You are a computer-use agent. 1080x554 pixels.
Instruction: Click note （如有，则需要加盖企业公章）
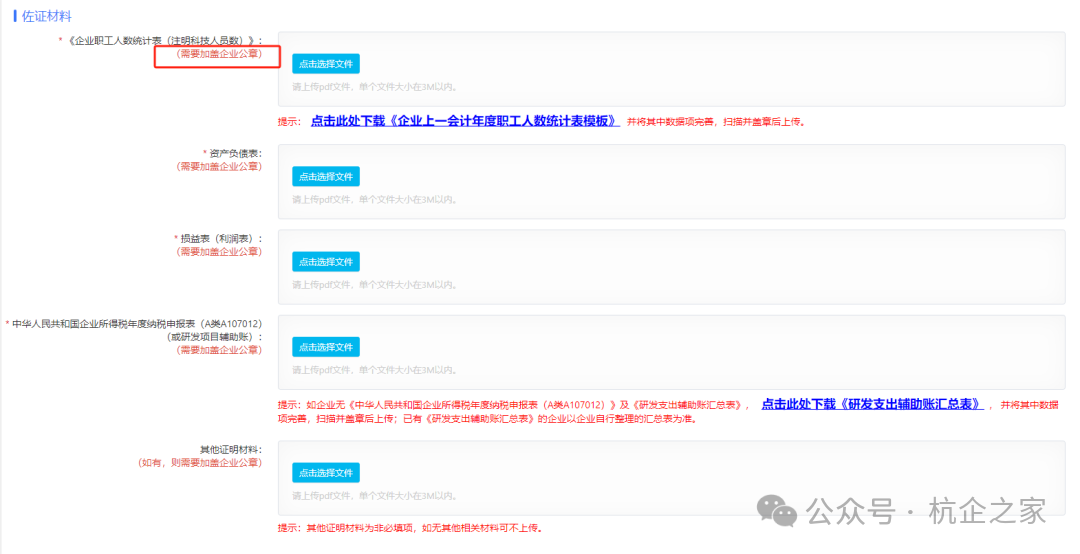199,463
